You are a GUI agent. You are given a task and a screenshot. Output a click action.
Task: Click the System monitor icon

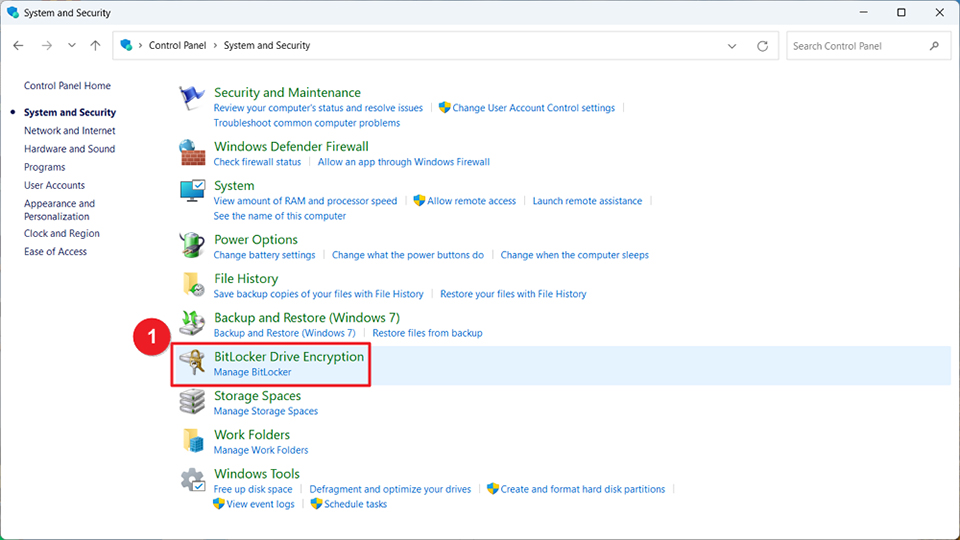[x=192, y=191]
